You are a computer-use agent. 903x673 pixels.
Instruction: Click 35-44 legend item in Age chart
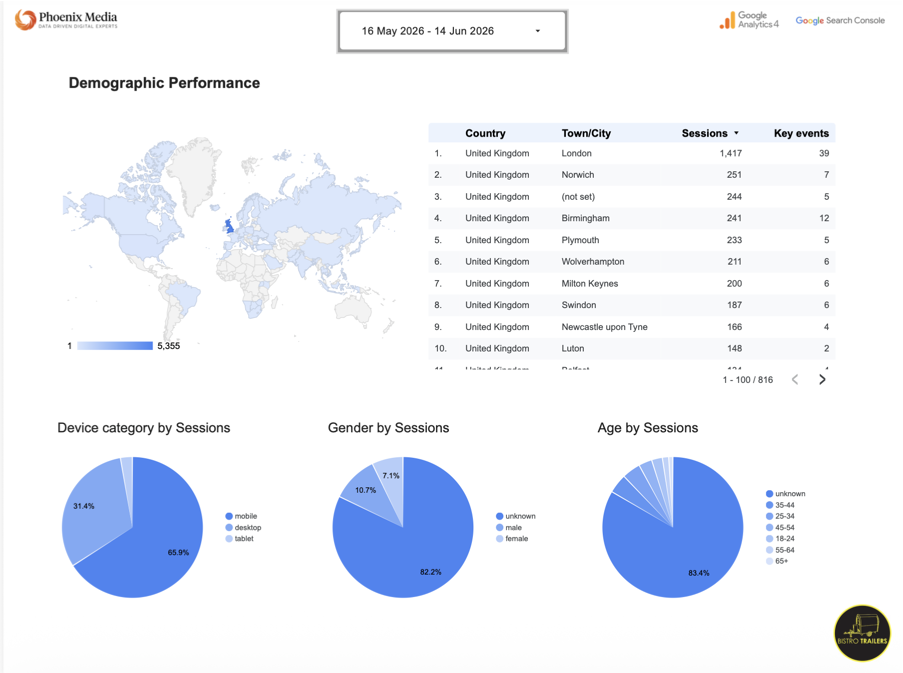(x=780, y=505)
